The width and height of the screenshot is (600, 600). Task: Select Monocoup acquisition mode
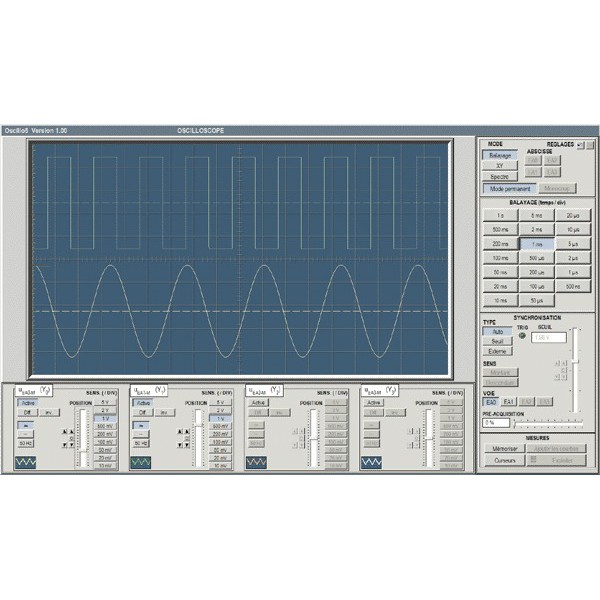pos(557,189)
